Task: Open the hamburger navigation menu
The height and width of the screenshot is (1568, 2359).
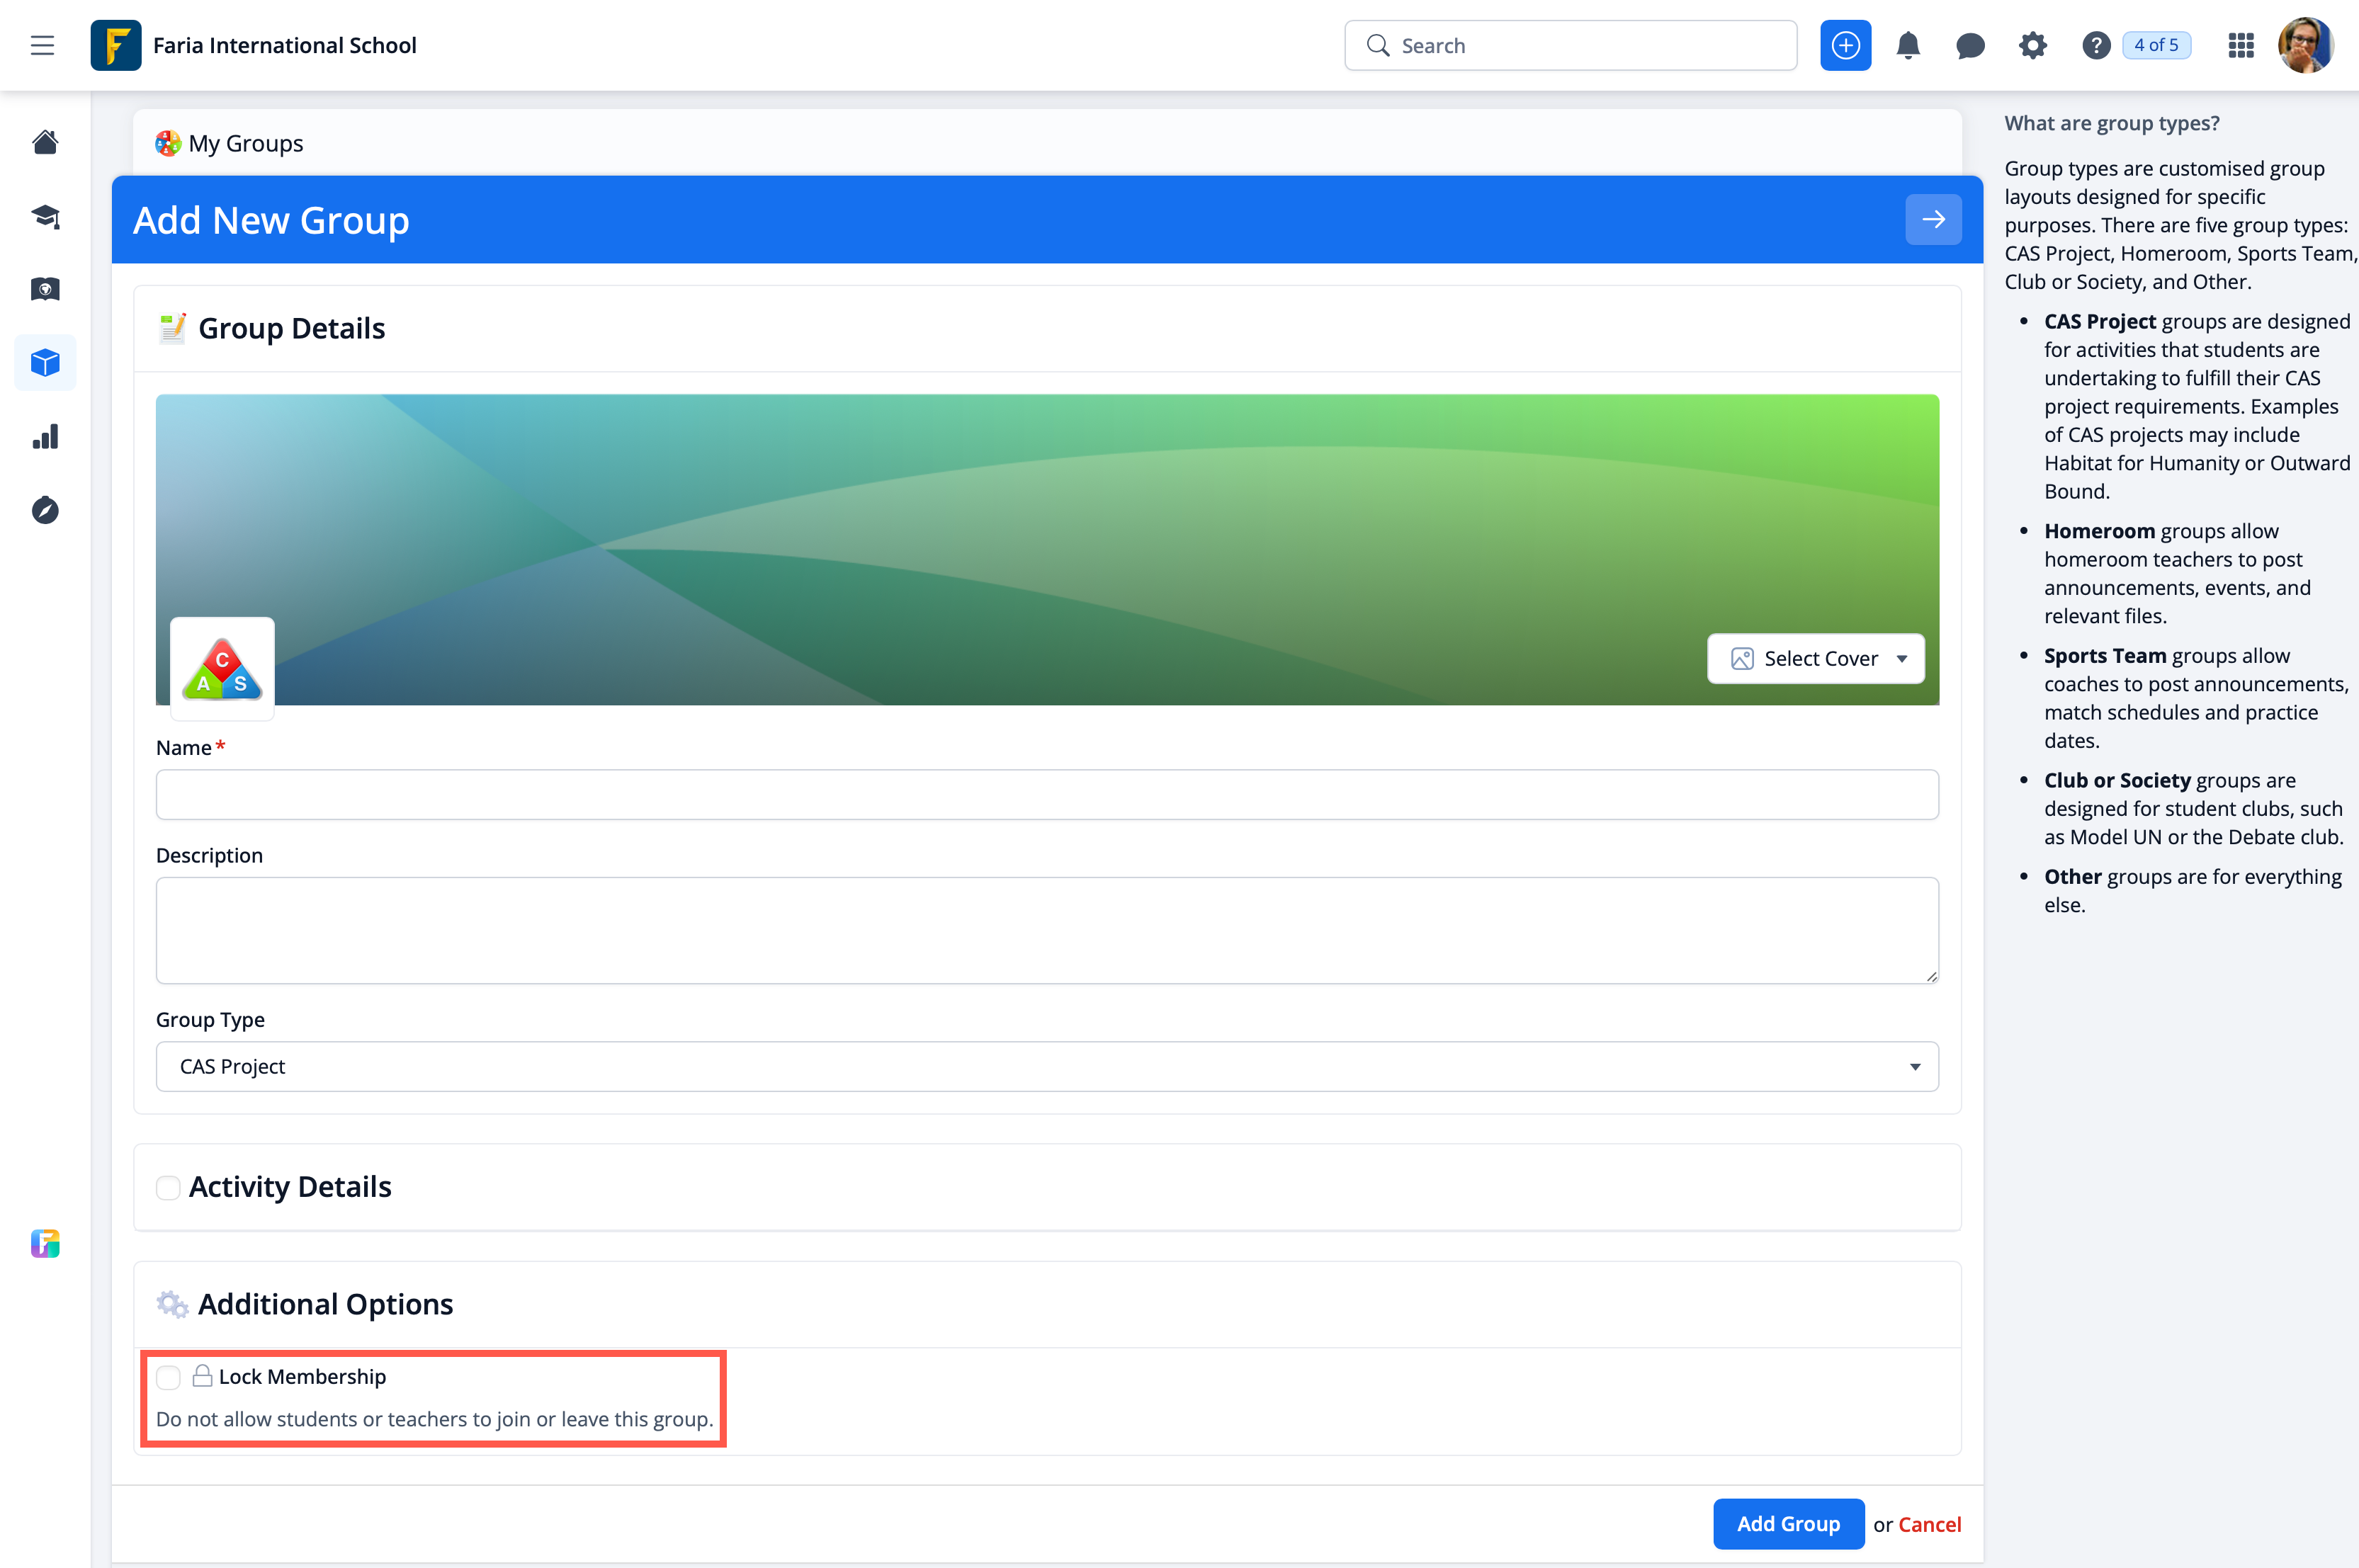Action: click(42, 45)
